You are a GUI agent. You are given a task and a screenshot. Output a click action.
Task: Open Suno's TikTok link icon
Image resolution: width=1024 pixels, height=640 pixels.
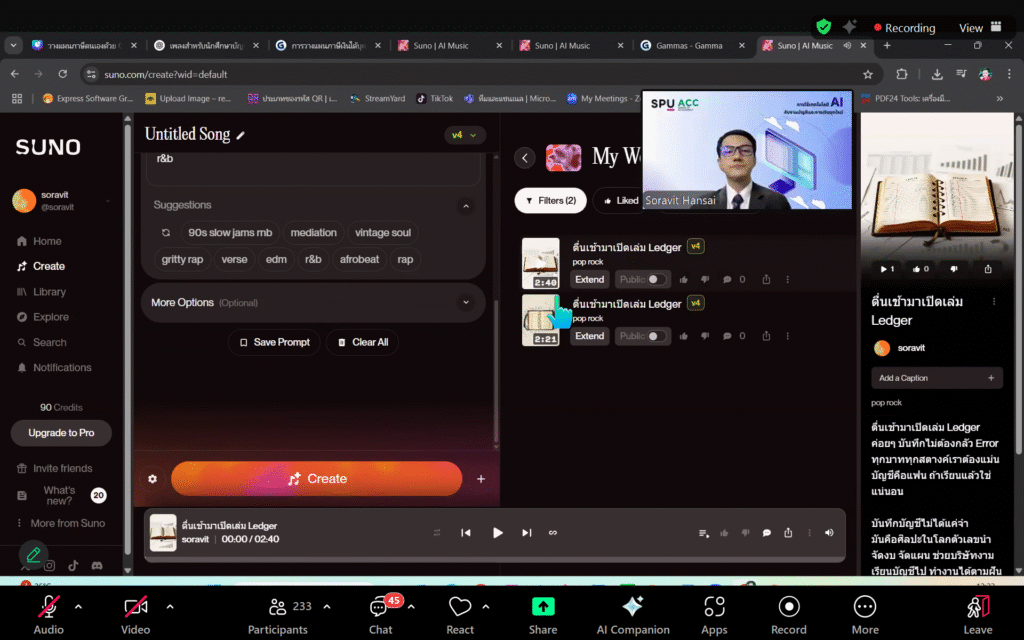pos(73,566)
